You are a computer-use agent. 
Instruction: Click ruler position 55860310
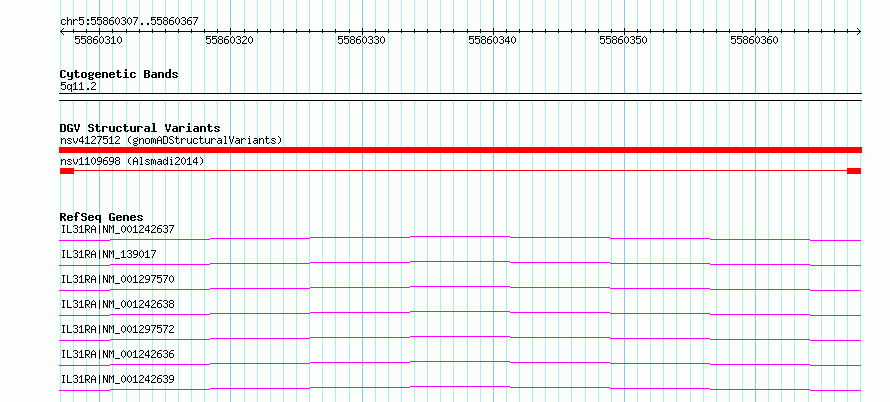[98, 41]
